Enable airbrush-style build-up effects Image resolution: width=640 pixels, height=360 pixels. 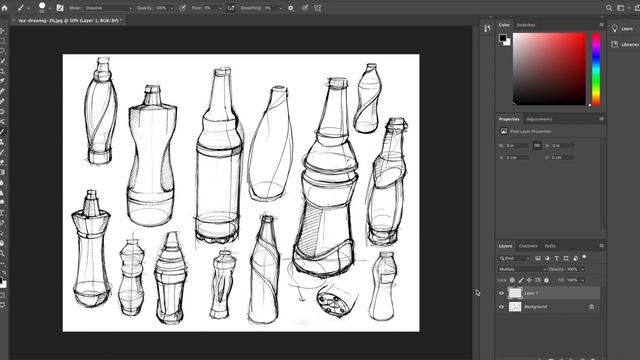click(x=231, y=8)
